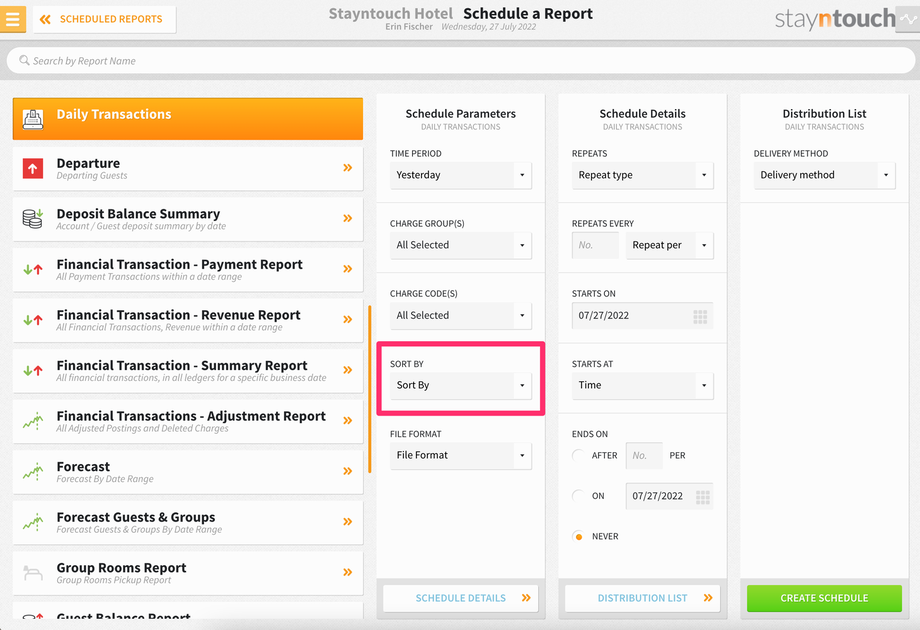Click the Ends After number field
Image resolution: width=920 pixels, height=630 pixels.
click(644, 455)
